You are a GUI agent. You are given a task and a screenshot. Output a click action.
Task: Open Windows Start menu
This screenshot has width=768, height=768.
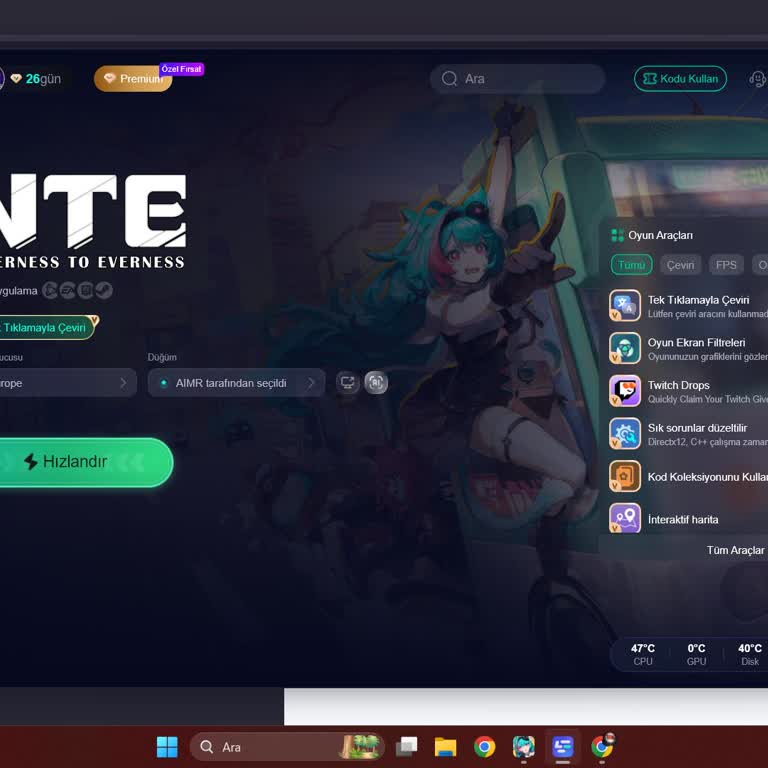(167, 747)
